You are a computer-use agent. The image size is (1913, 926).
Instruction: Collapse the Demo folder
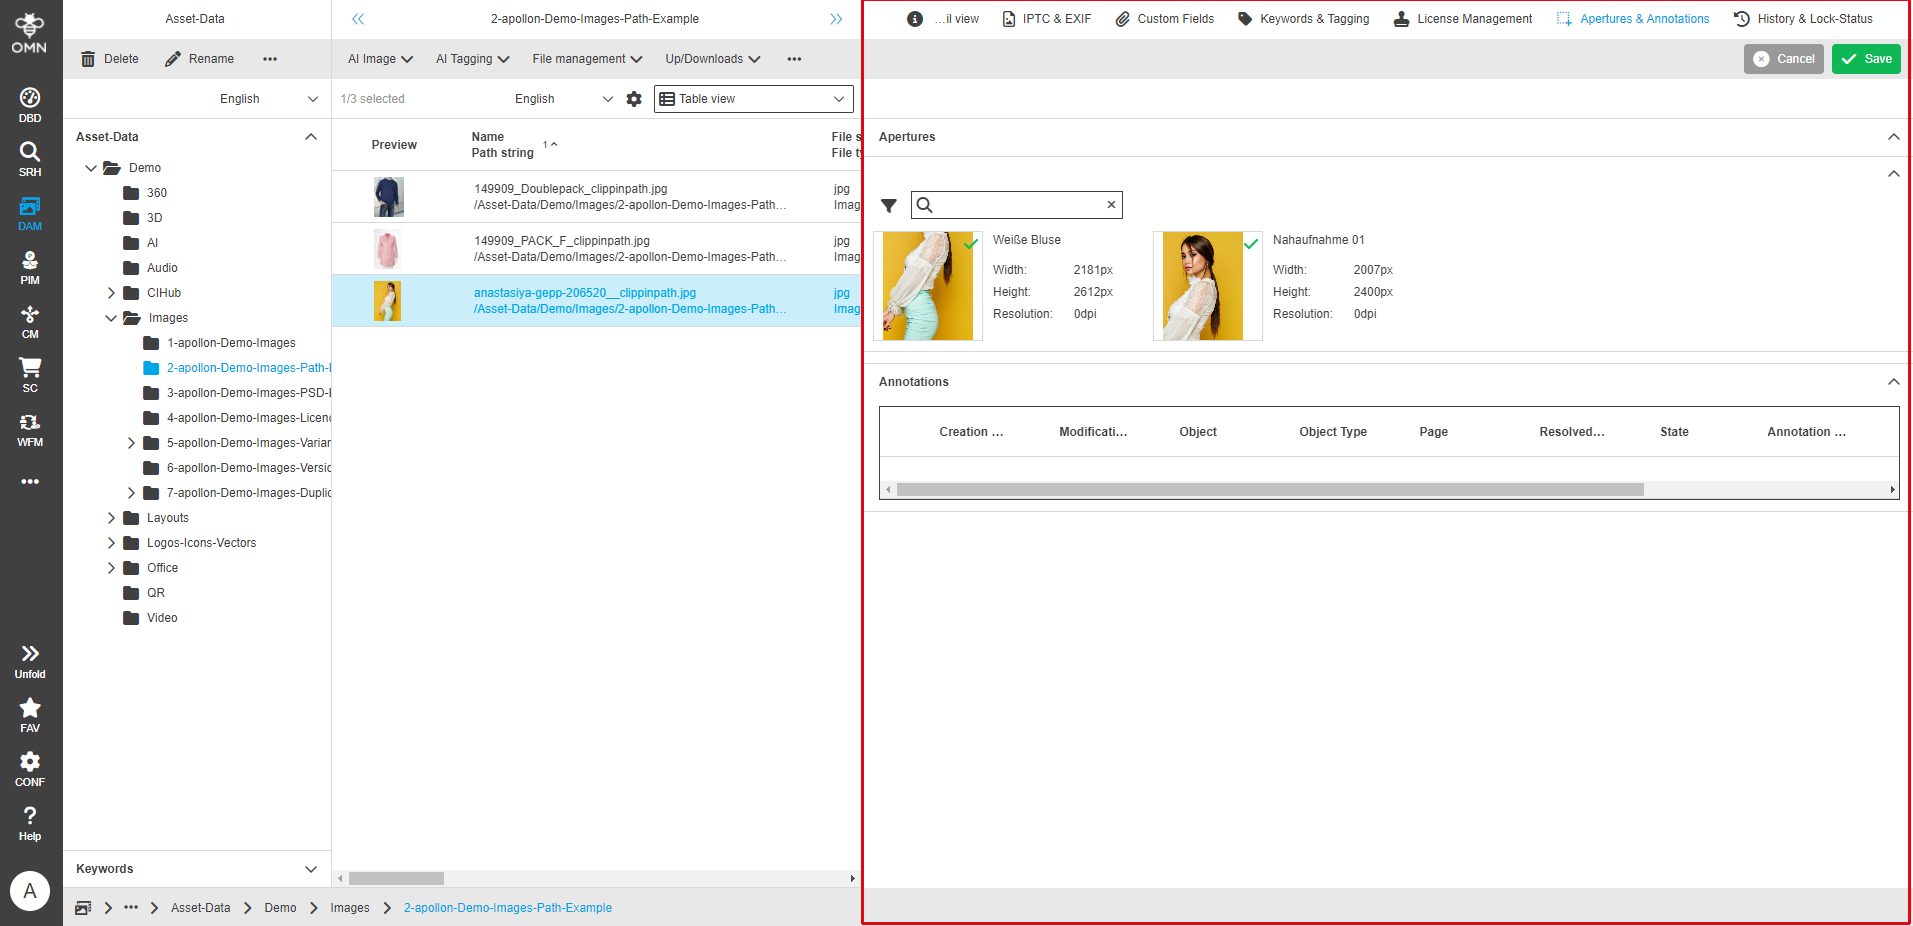tap(91, 168)
